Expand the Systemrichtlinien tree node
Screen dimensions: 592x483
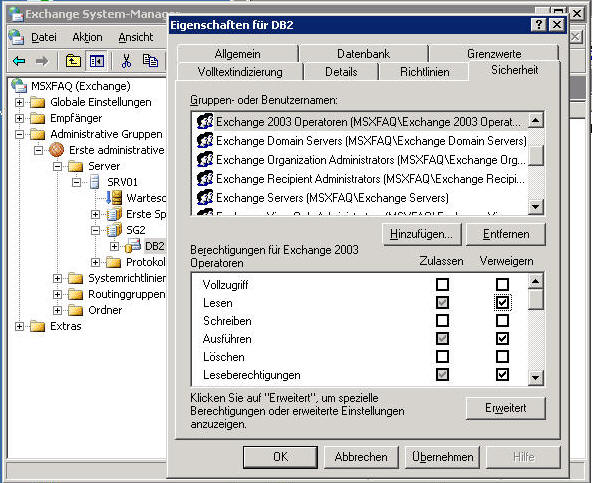point(57,278)
